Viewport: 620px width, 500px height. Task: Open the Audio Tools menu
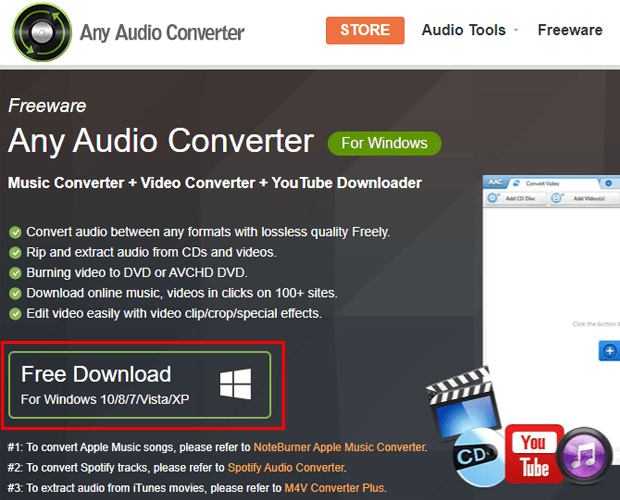[463, 30]
